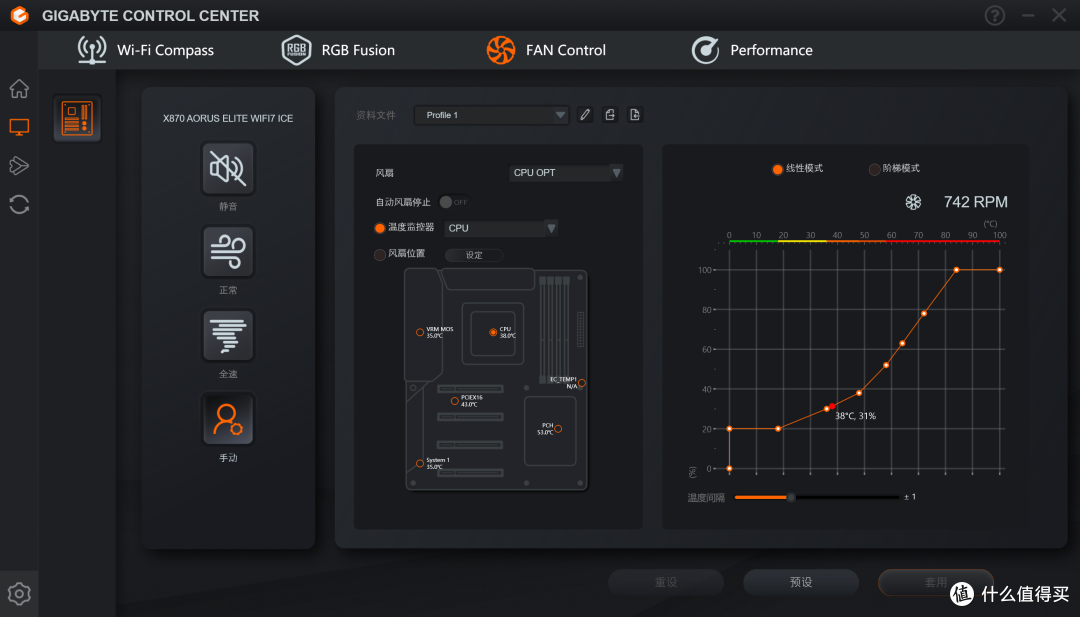Click the 设定 settings button

tap(474, 255)
